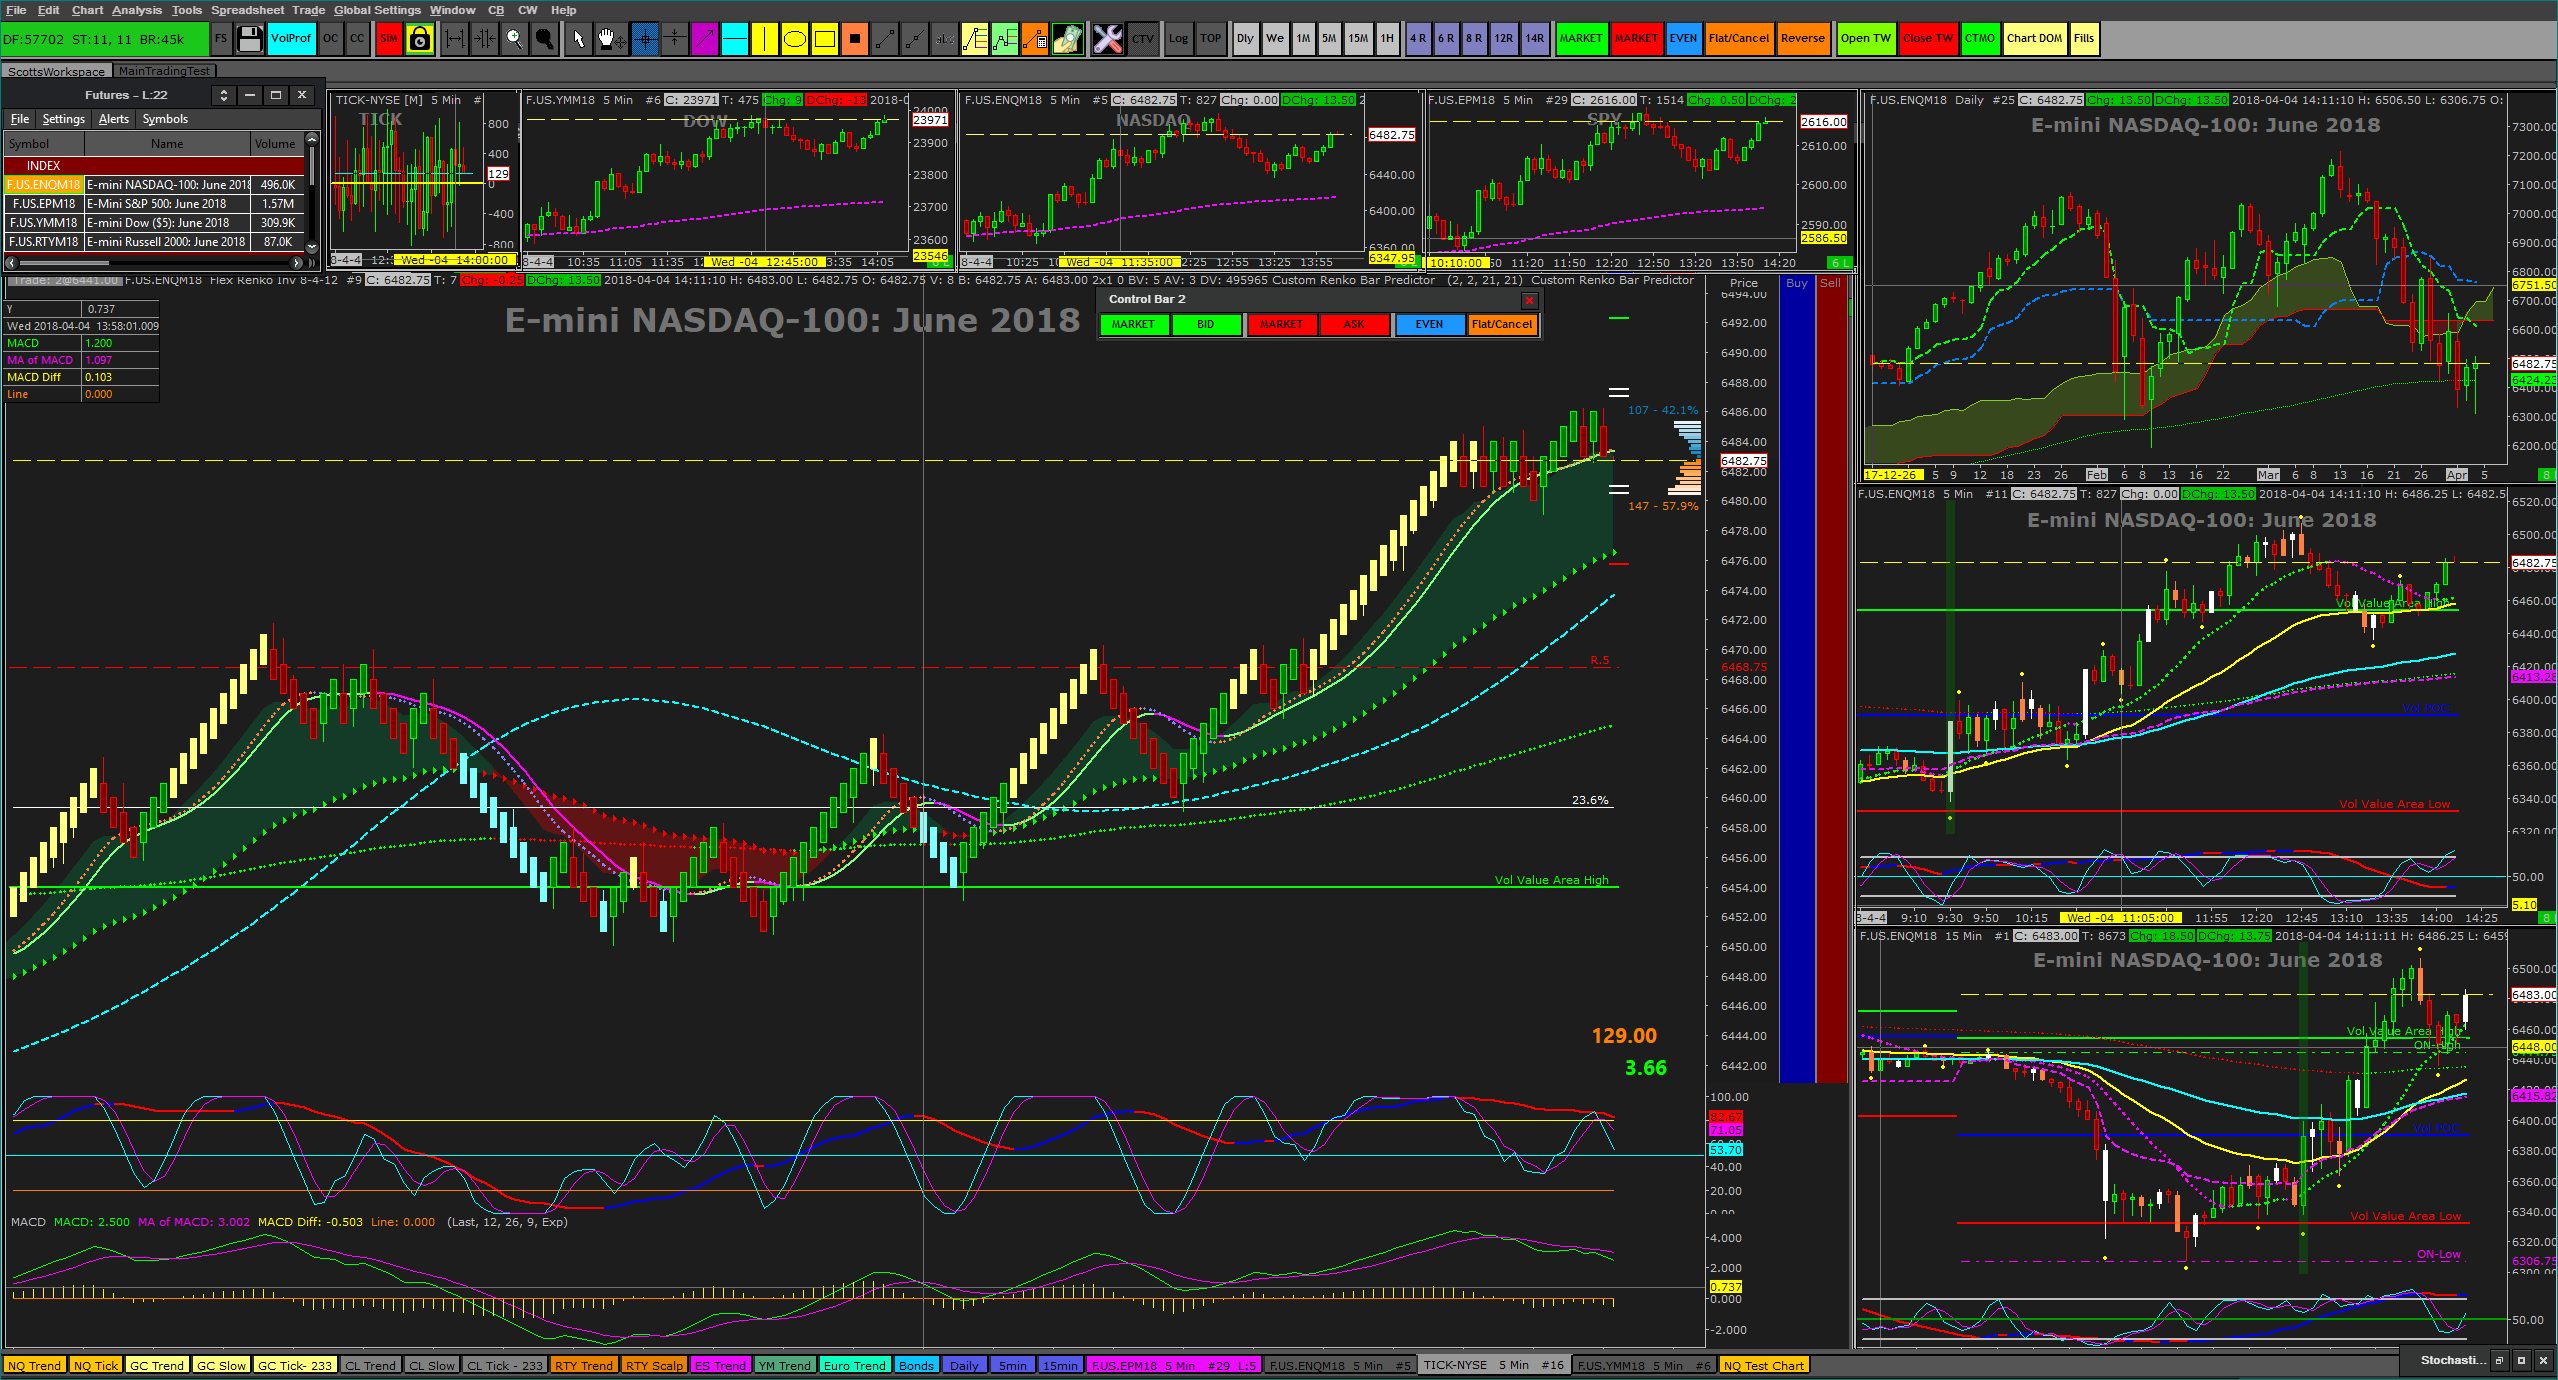This screenshot has width=2558, height=1380.
Task: Toggle SIM trade simulation mode
Action: [x=389, y=39]
